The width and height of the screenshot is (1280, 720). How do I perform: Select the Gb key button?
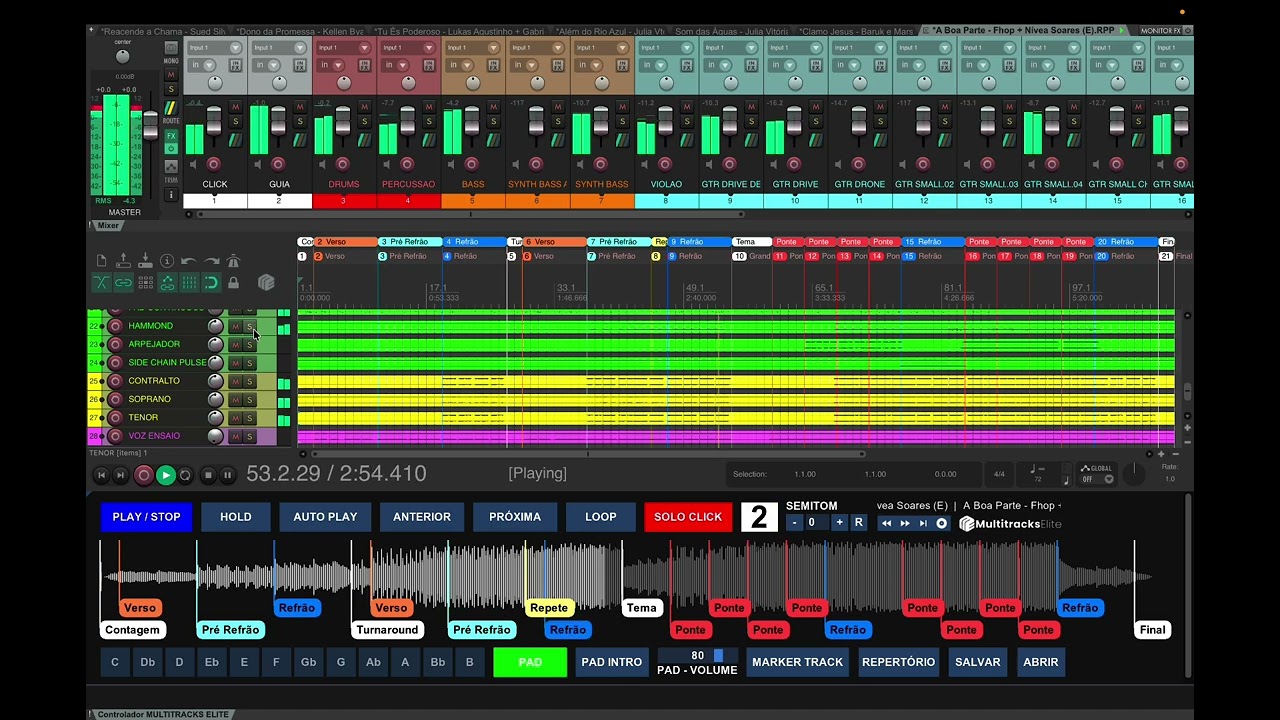308,662
